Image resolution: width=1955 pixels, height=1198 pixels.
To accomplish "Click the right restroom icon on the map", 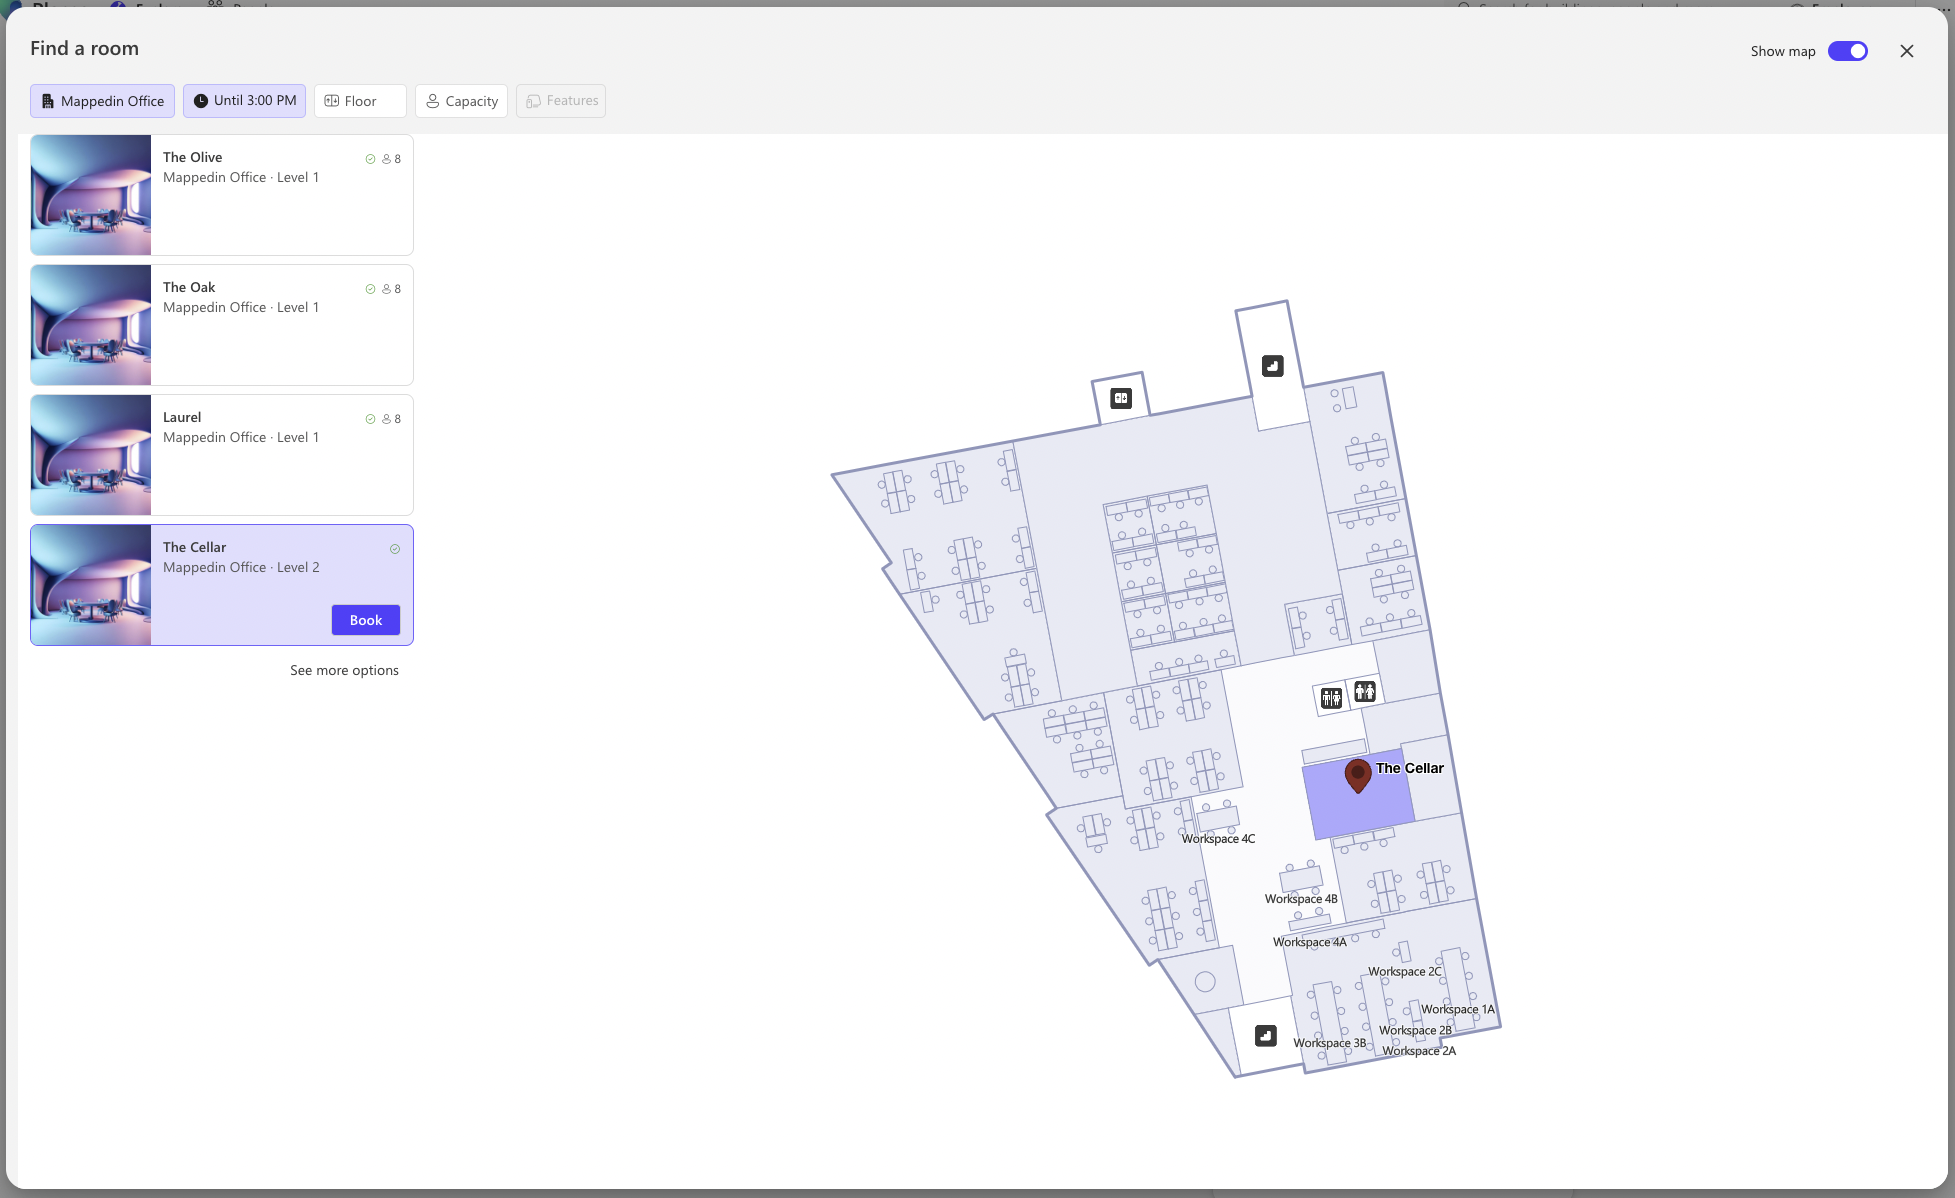I will click(1365, 691).
